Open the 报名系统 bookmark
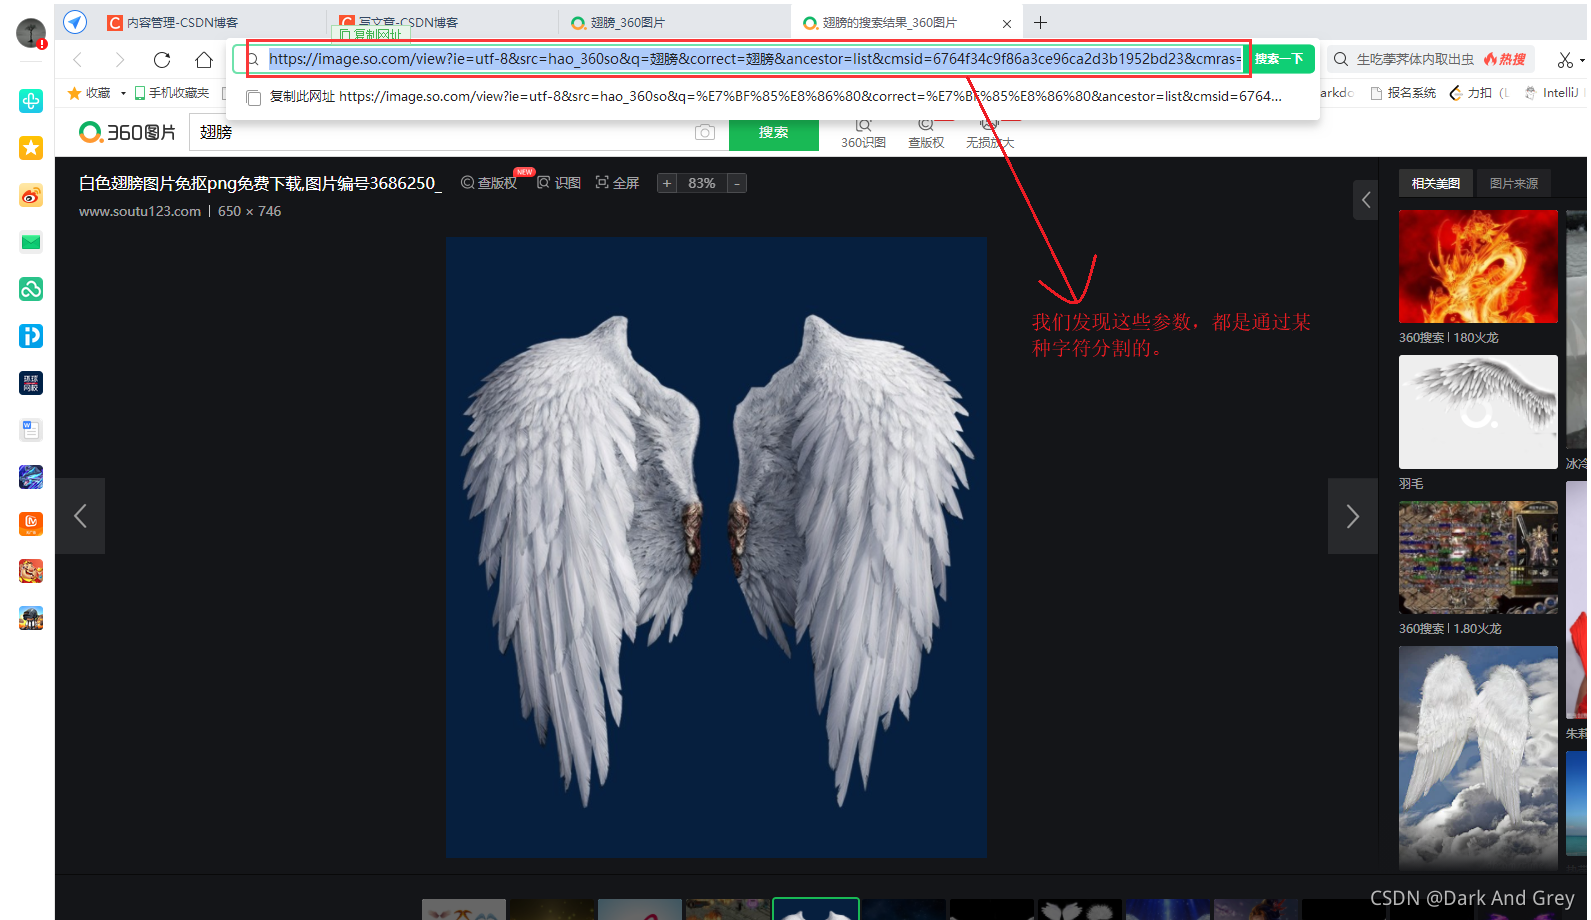This screenshot has width=1591, height=920. [x=1403, y=93]
